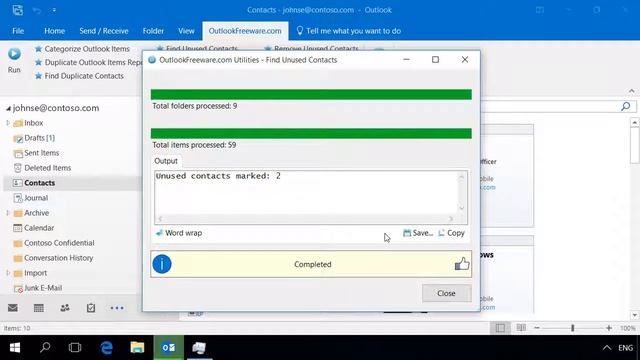Click the folders processed progress bar
The image size is (640, 360).
311,95
